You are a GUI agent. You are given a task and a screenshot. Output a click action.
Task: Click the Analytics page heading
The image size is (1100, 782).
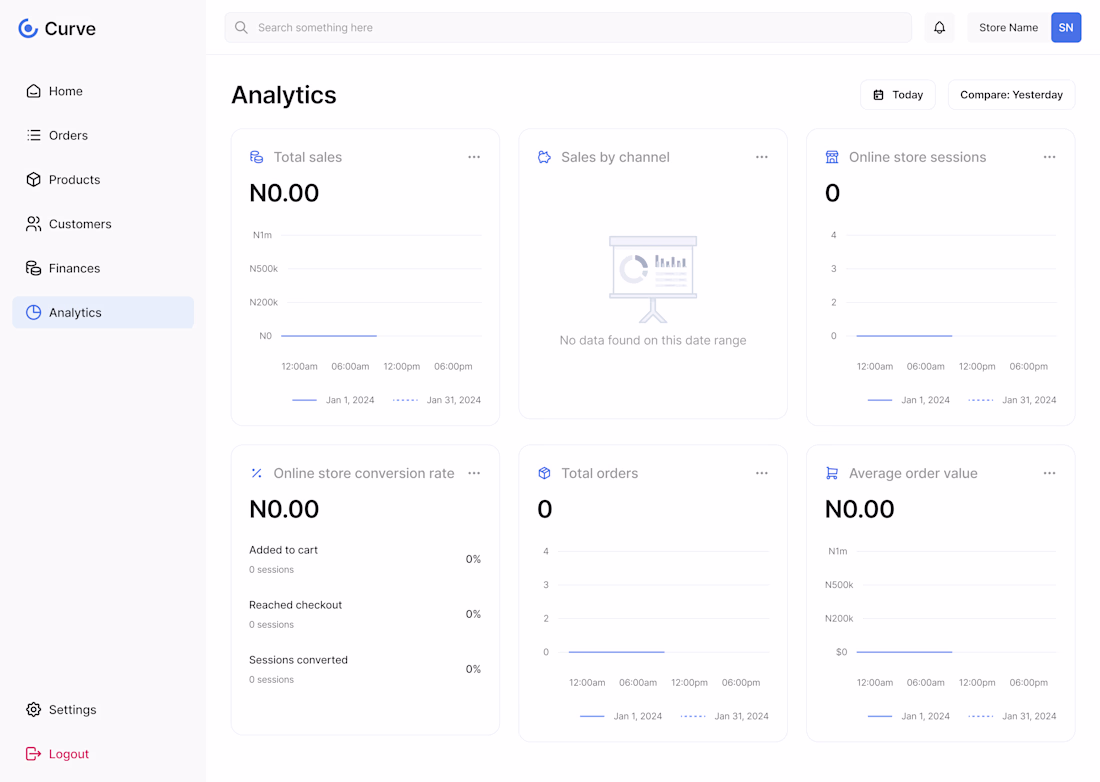(x=284, y=95)
